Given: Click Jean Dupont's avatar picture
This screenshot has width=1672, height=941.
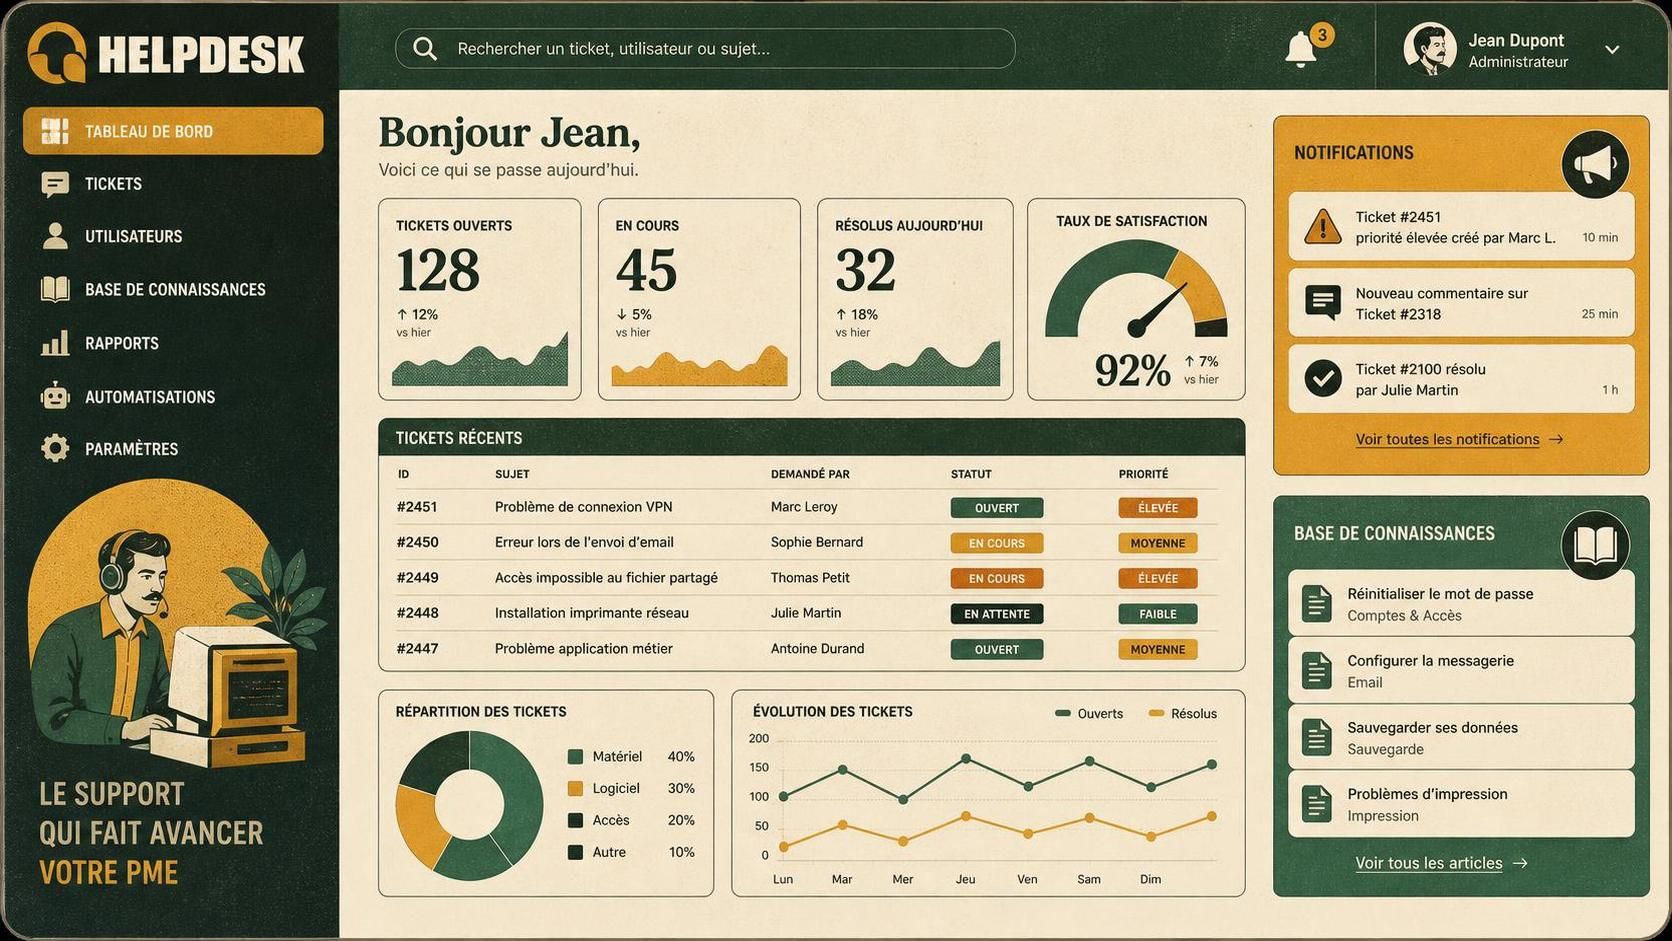Looking at the screenshot, I should pos(1429,49).
